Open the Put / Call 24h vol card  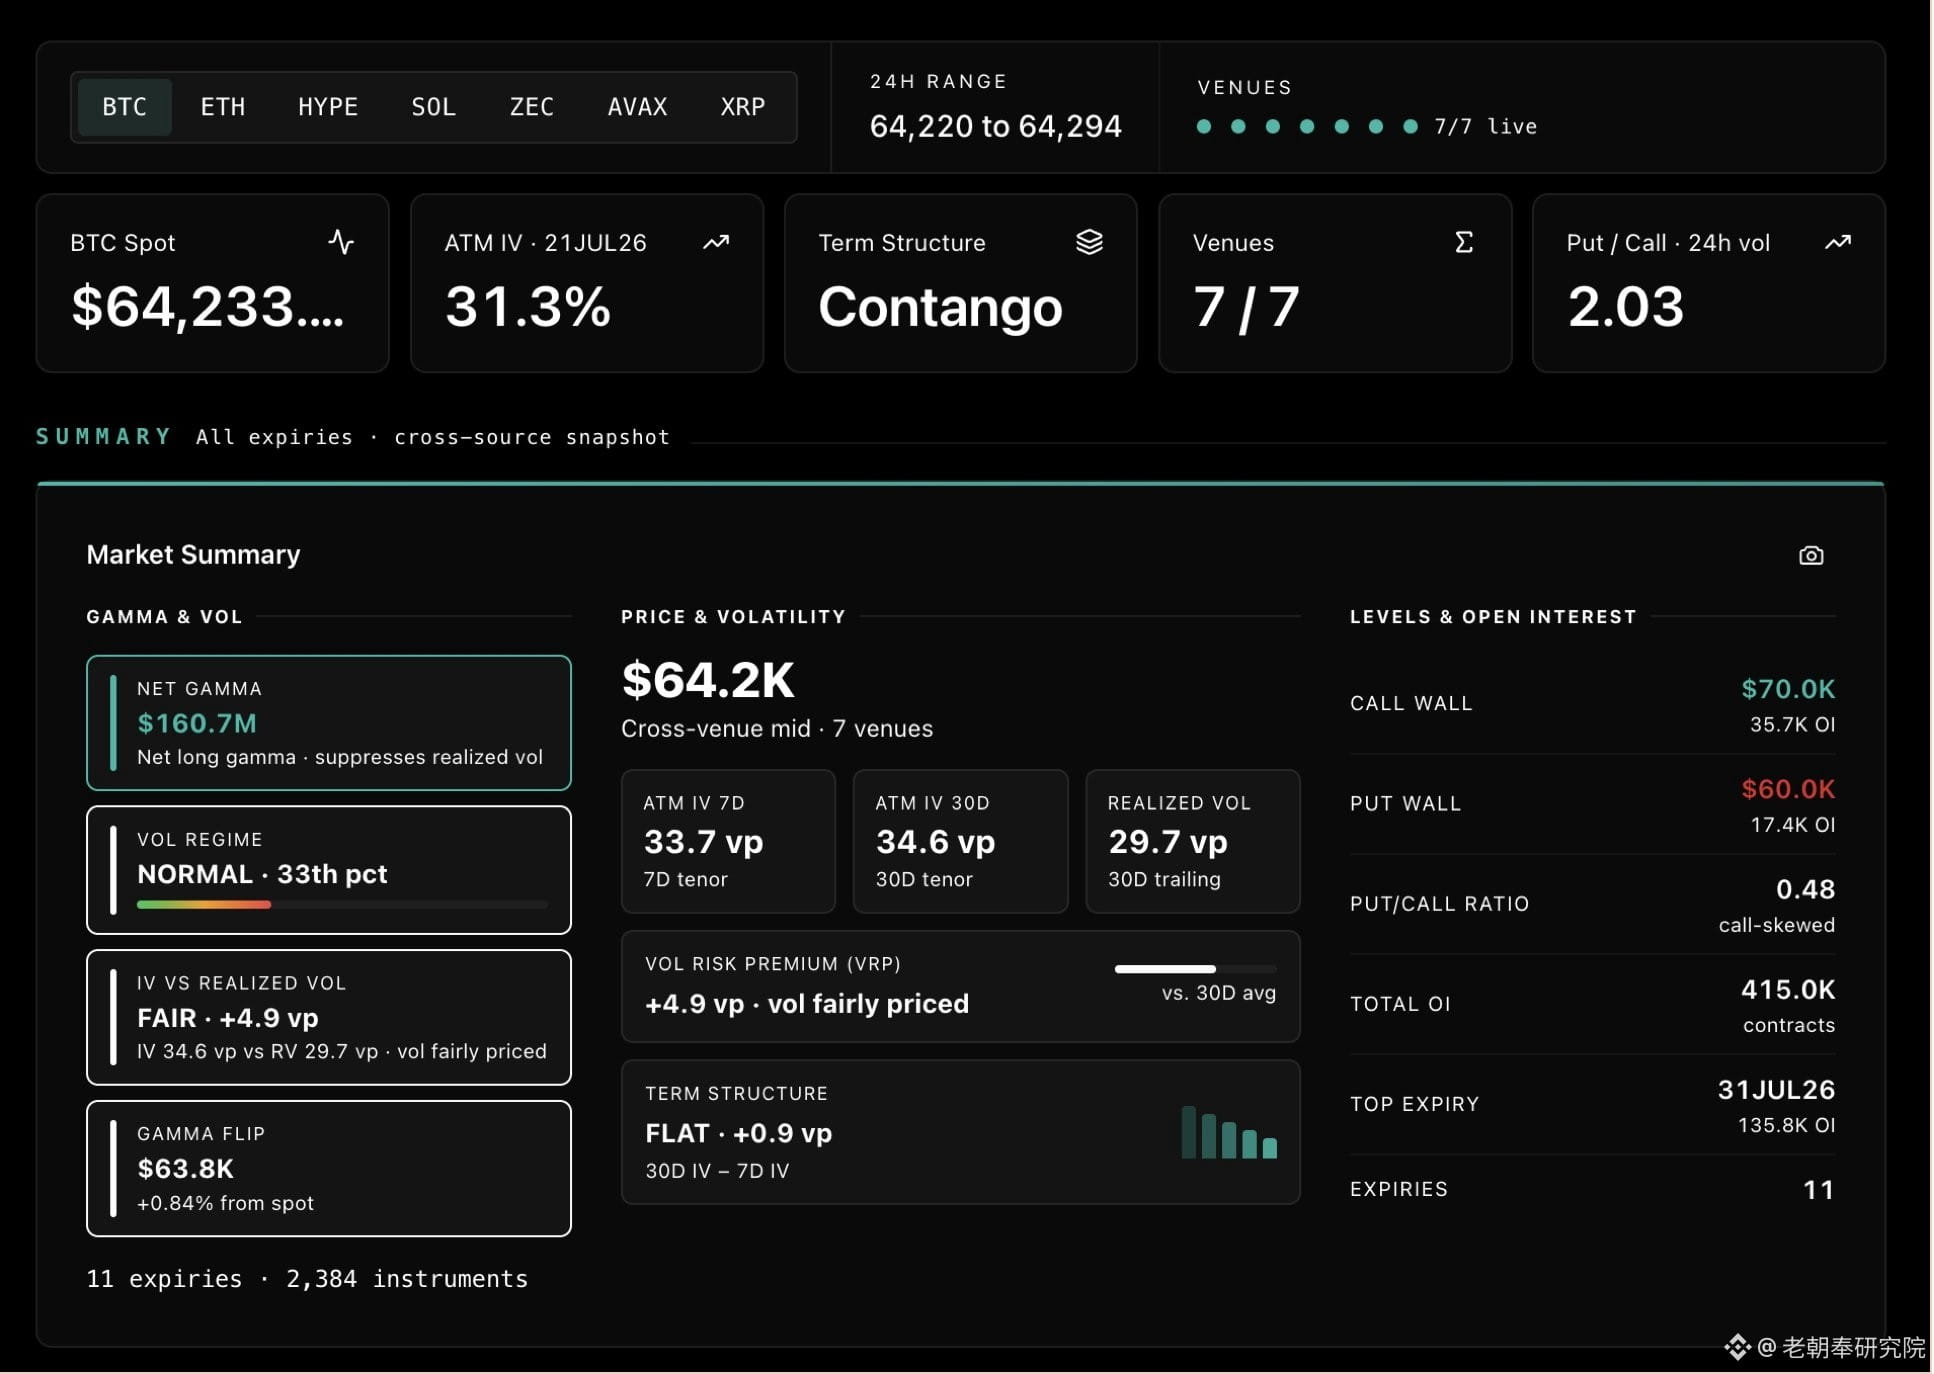click(1709, 283)
